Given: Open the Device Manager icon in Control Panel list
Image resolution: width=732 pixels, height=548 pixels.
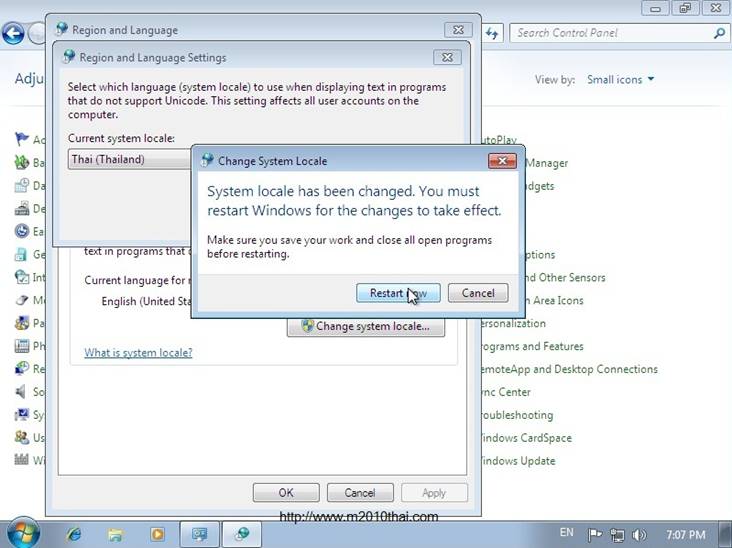Looking at the screenshot, I should click(x=21, y=208).
